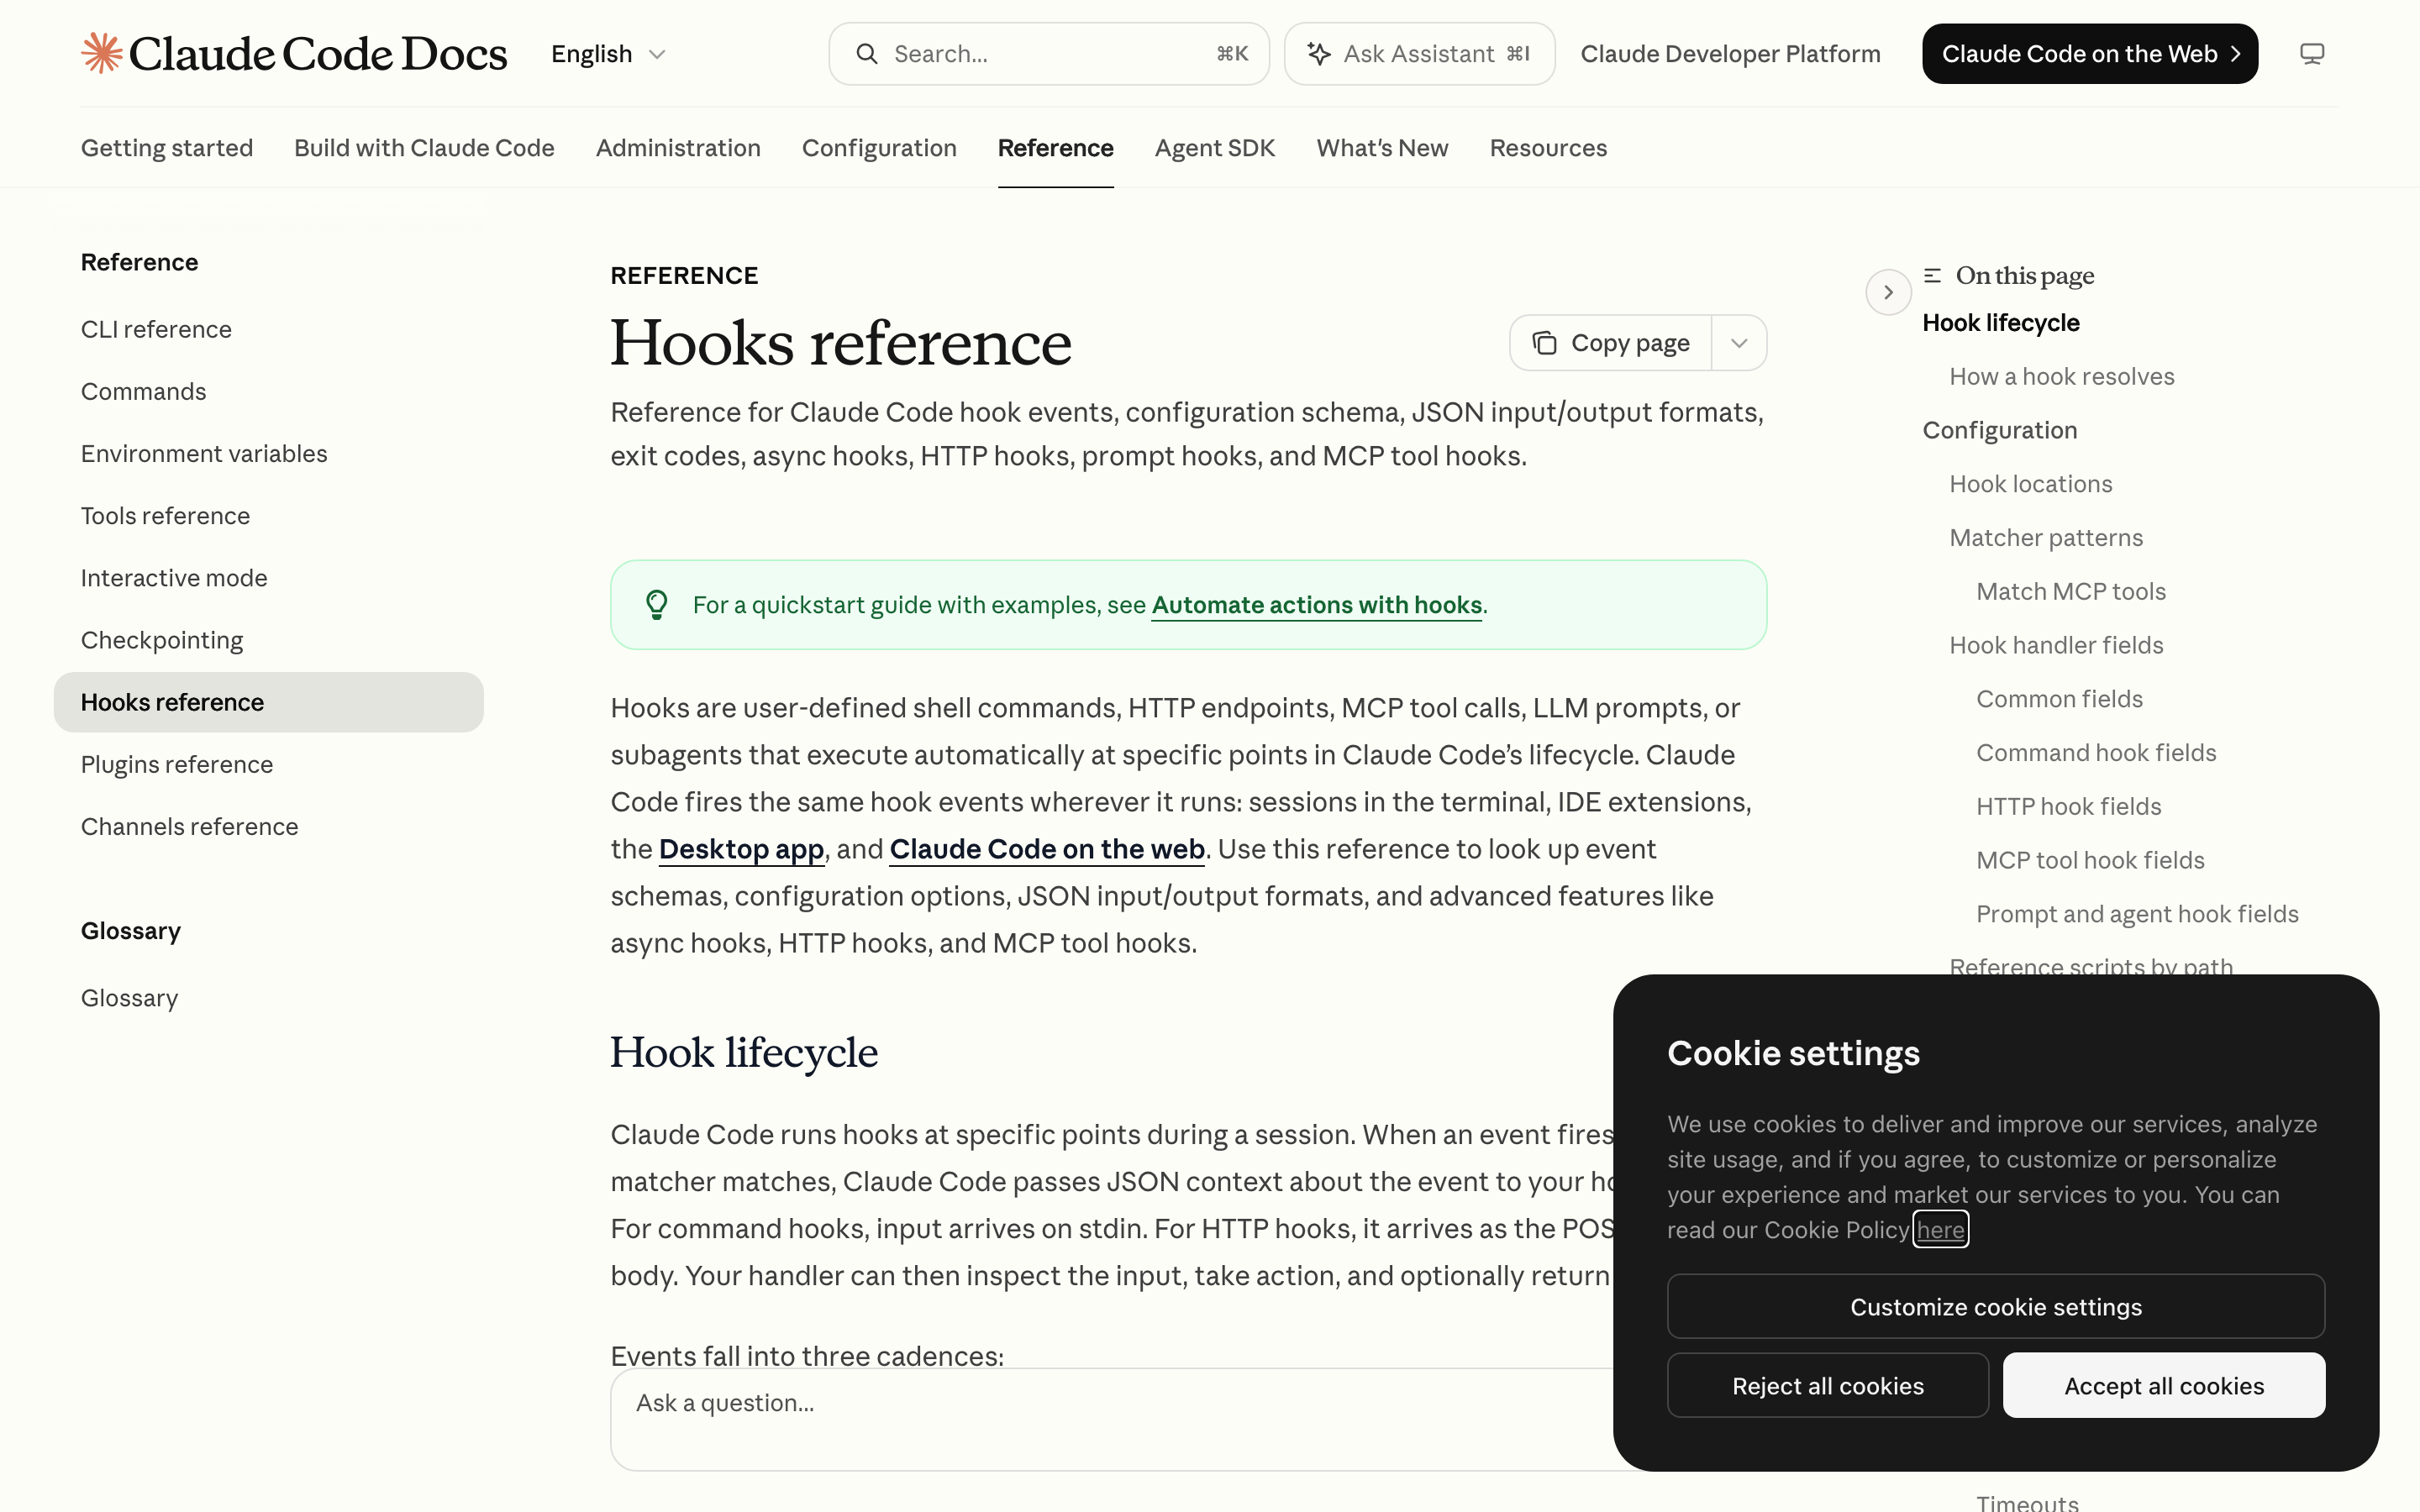Viewport: 2420px width, 1512px height.
Task: Jump to MCP tool hook fields section
Action: click(2090, 860)
